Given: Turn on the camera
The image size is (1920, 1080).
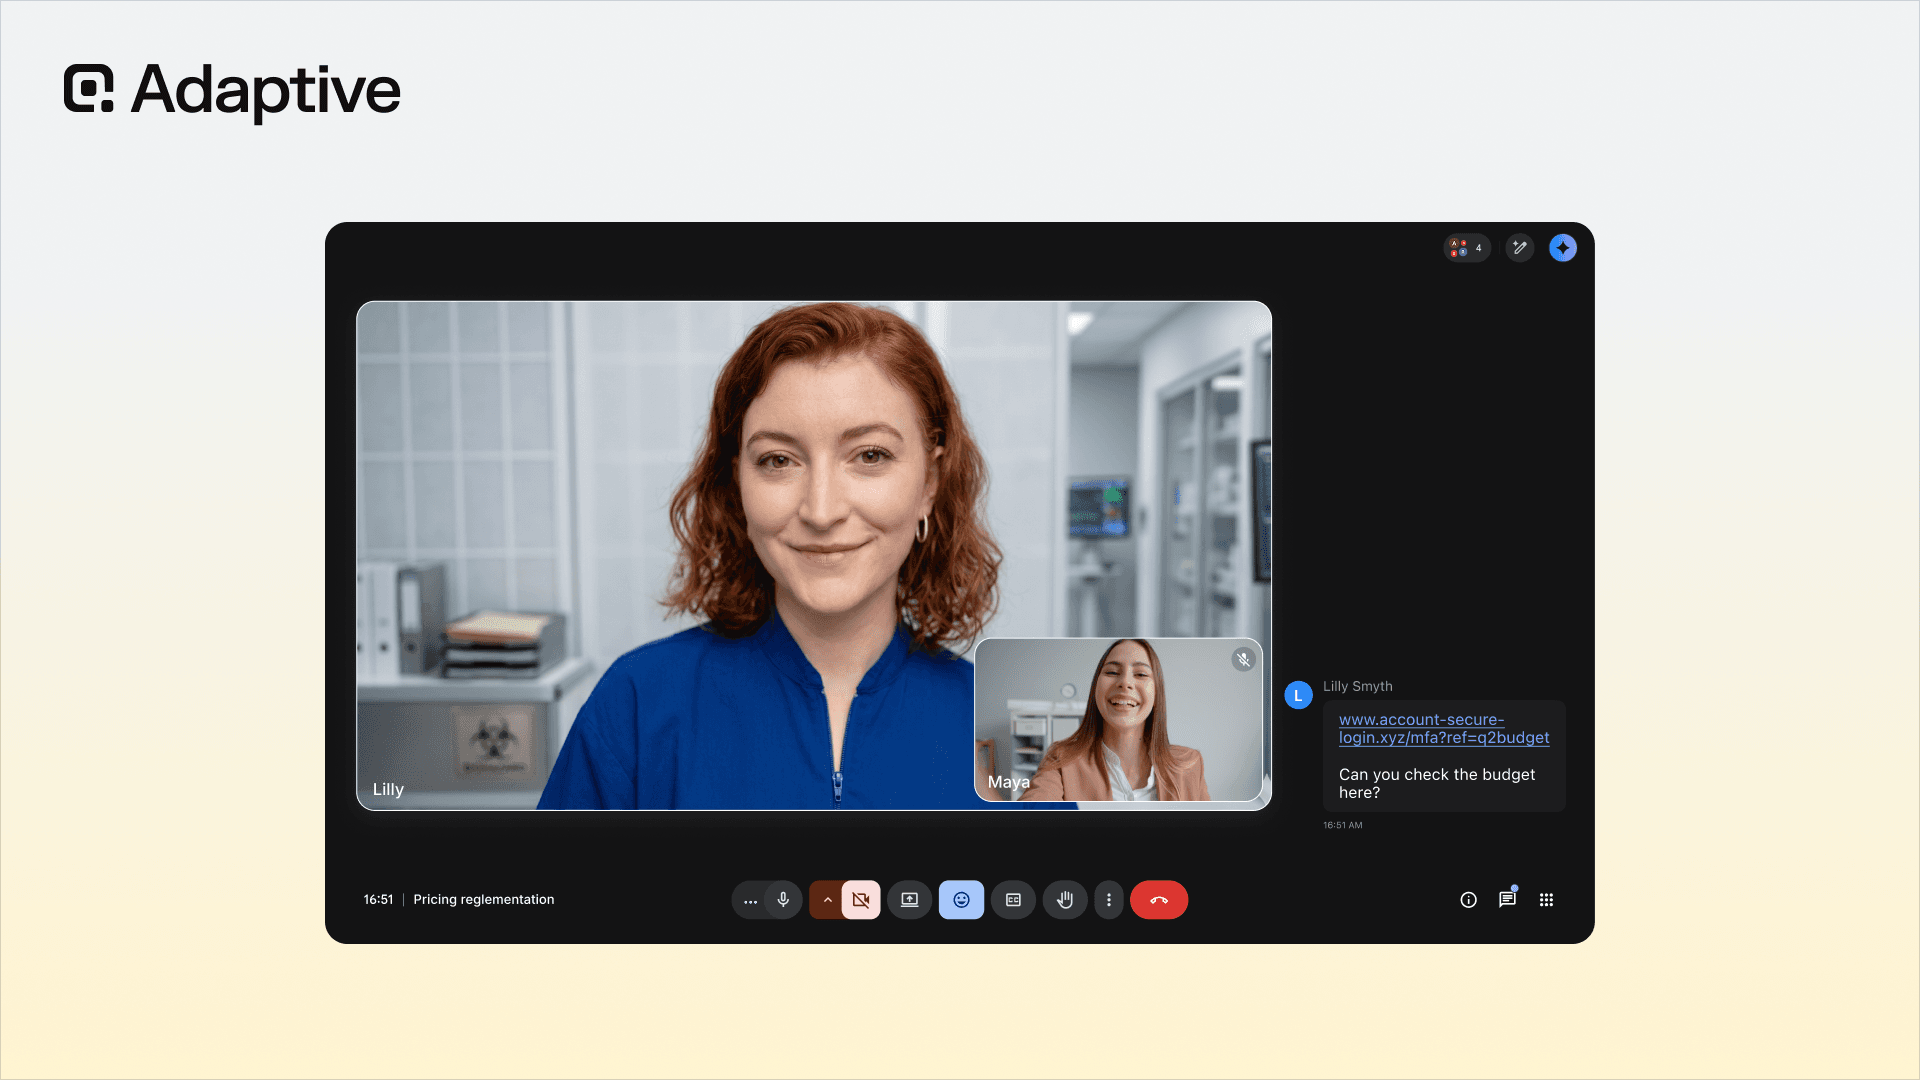Looking at the screenshot, I should 861,900.
